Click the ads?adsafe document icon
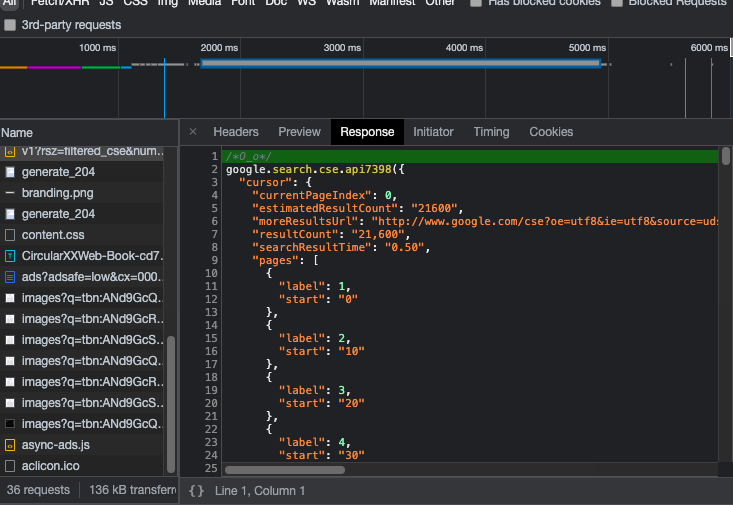 point(10,277)
